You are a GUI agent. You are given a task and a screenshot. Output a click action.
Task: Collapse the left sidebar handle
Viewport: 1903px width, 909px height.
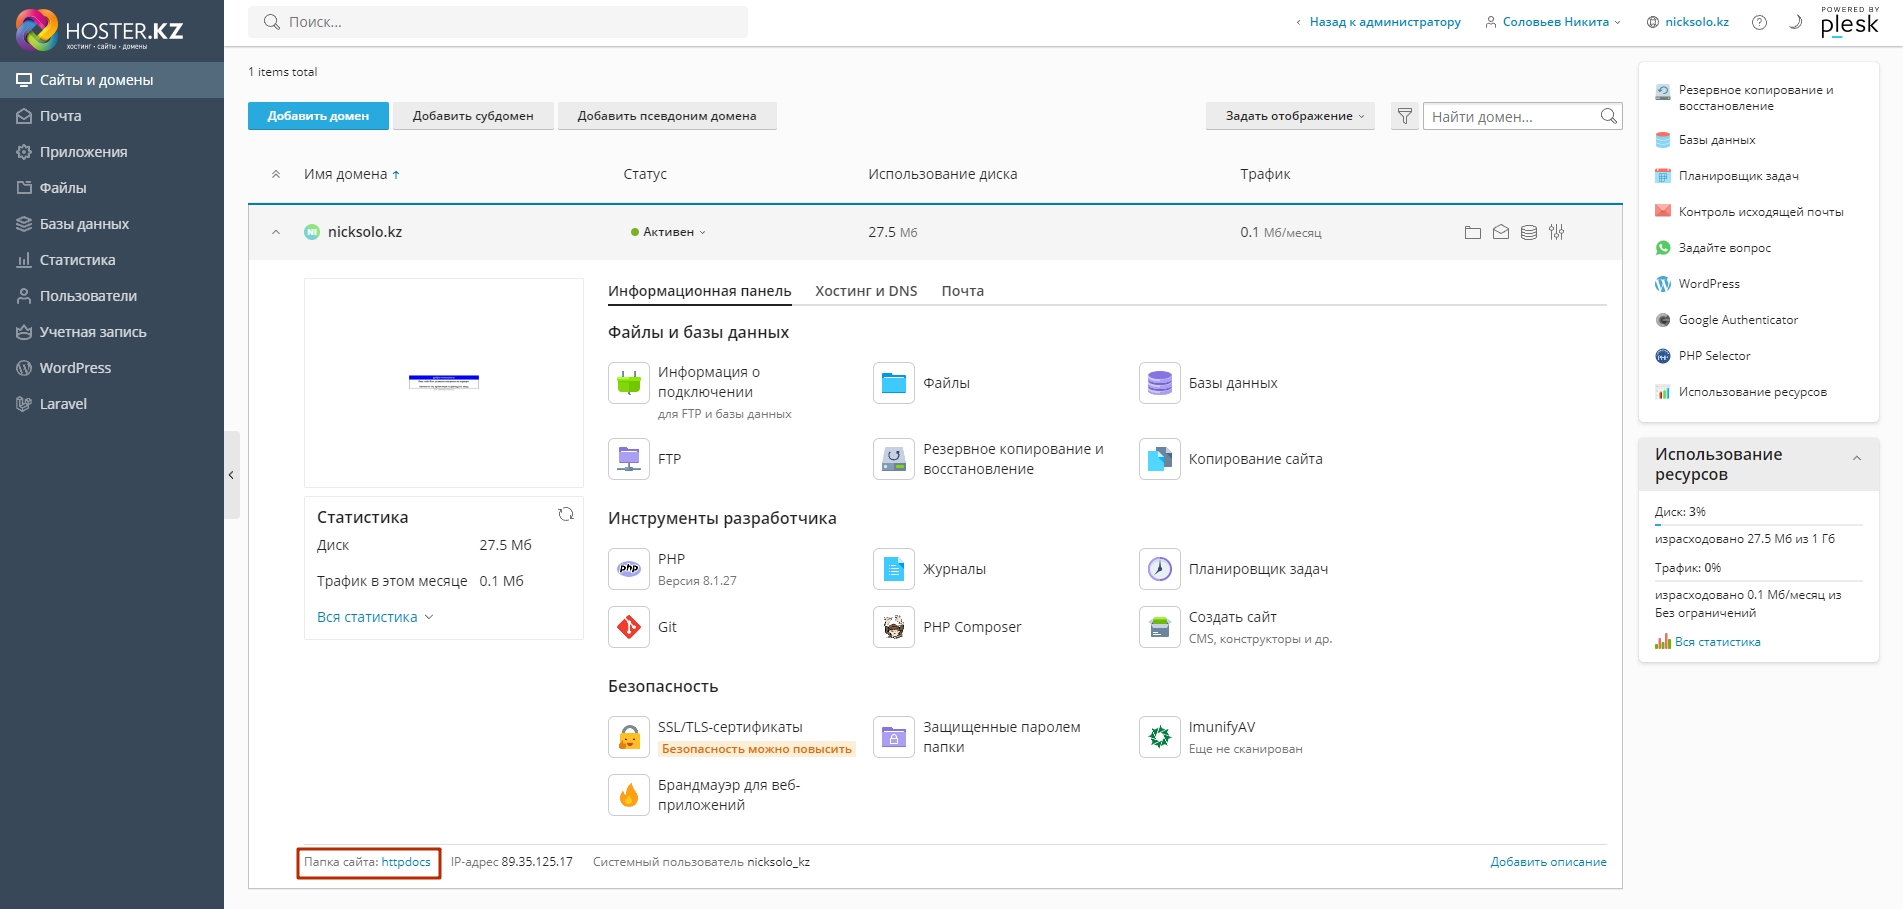point(232,475)
